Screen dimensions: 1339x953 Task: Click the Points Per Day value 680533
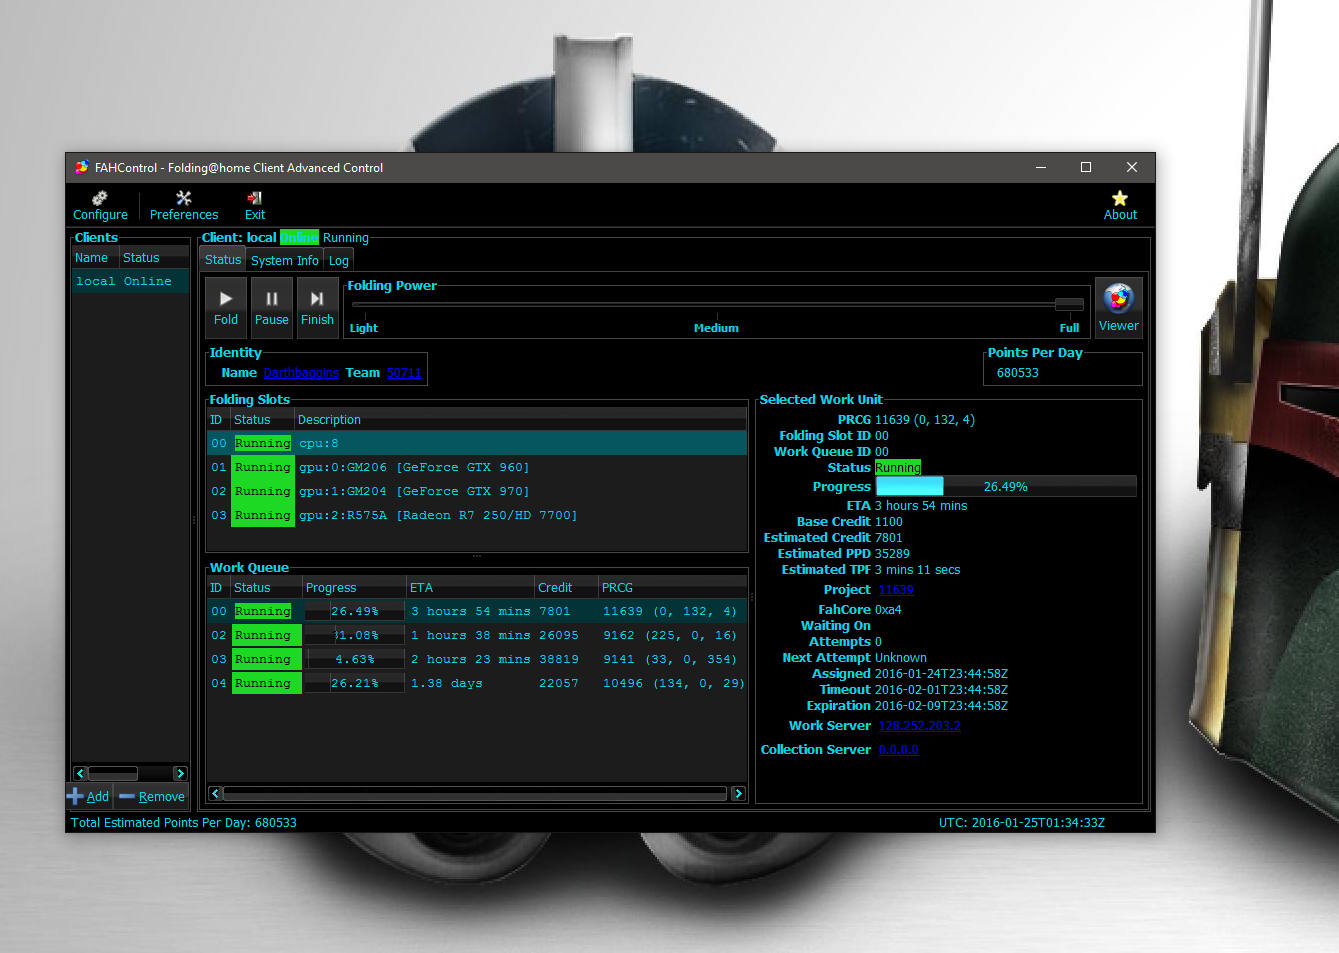click(x=1018, y=373)
